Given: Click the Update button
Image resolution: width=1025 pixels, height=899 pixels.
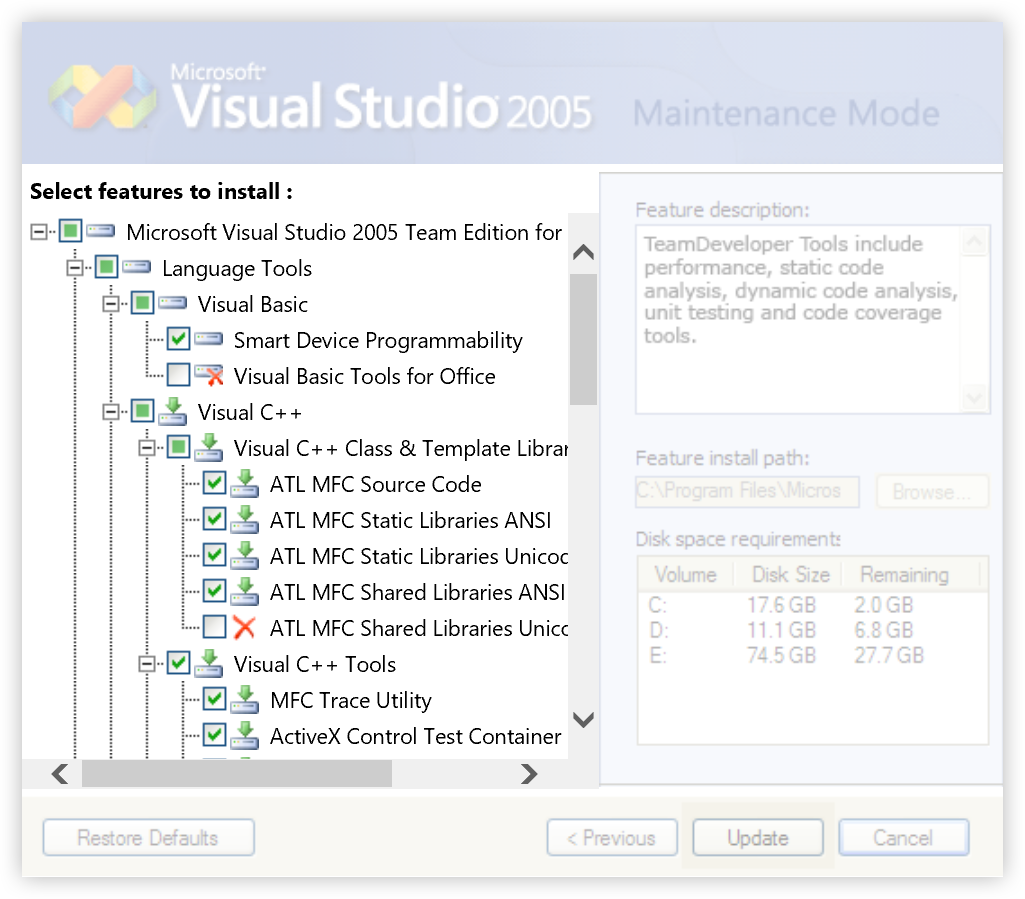Looking at the screenshot, I should coord(758,837).
